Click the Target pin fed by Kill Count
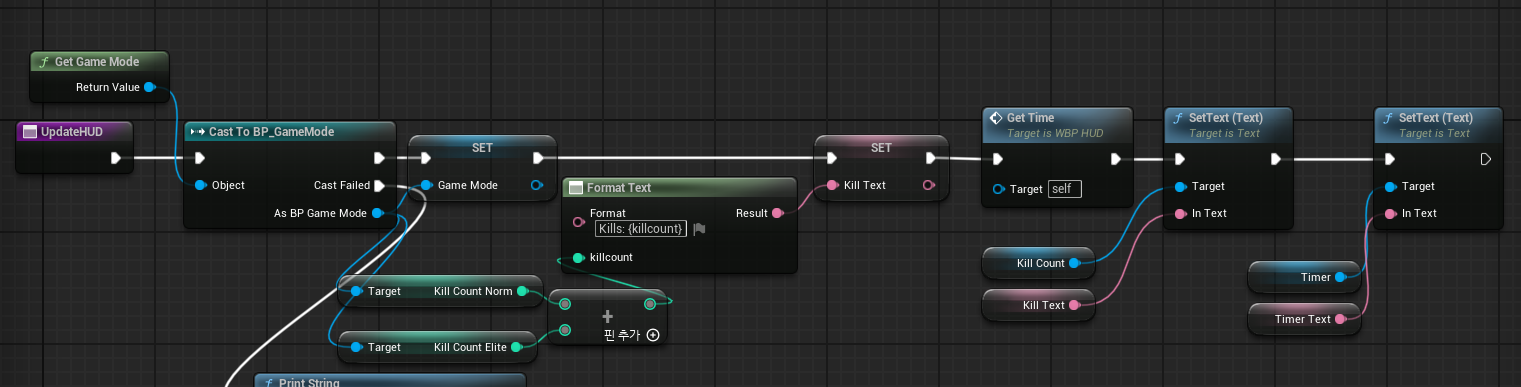The width and height of the screenshot is (1521, 387). pos(1180,186)
